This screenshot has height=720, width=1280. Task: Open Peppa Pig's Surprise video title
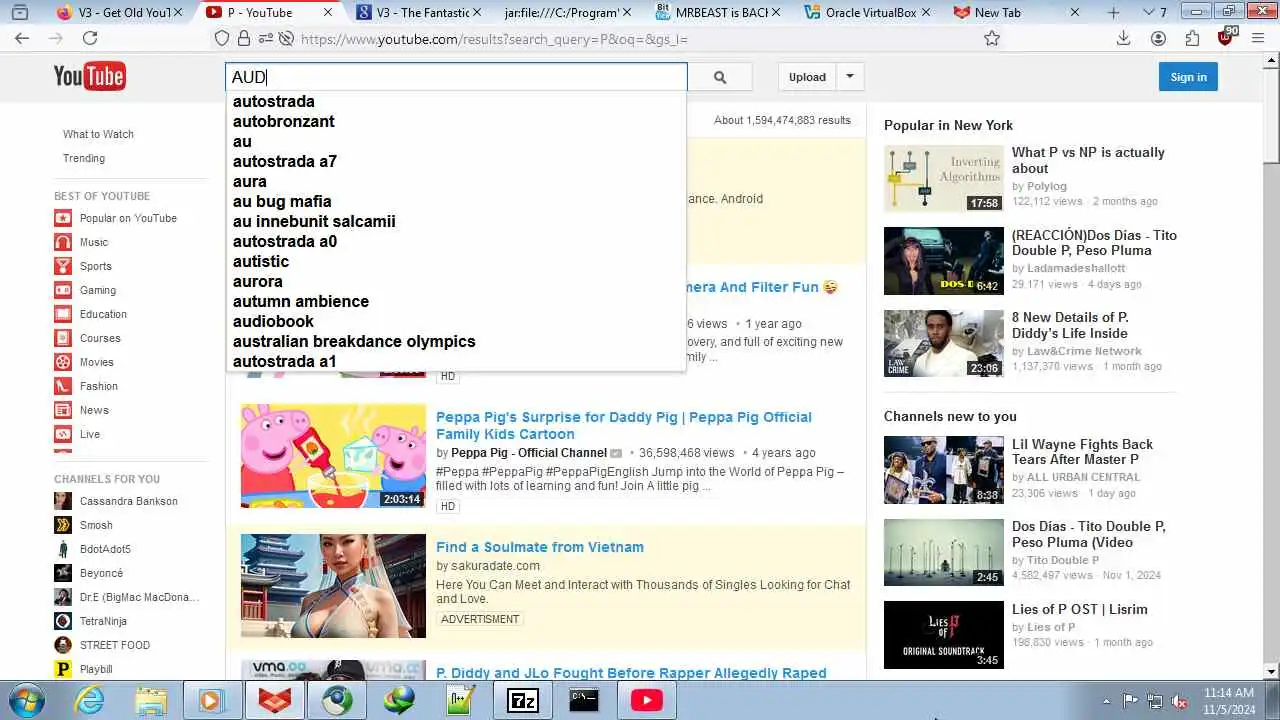(x=624, y=425)
